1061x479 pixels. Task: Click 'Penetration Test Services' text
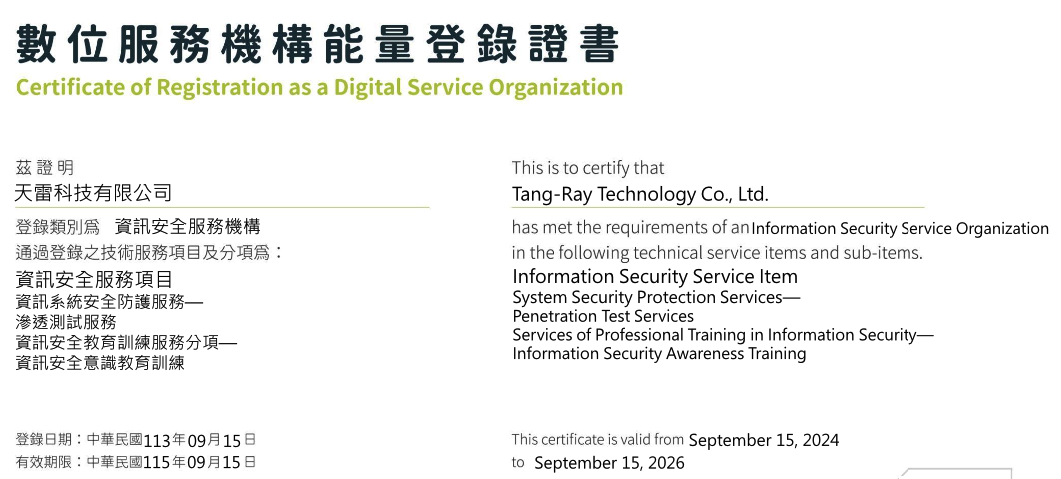[x=603, y=316]
